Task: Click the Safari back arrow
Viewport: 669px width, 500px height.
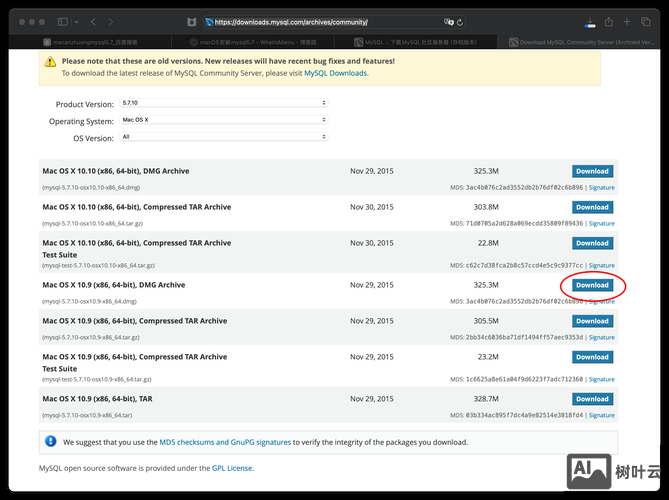Action: coord(94,21)
